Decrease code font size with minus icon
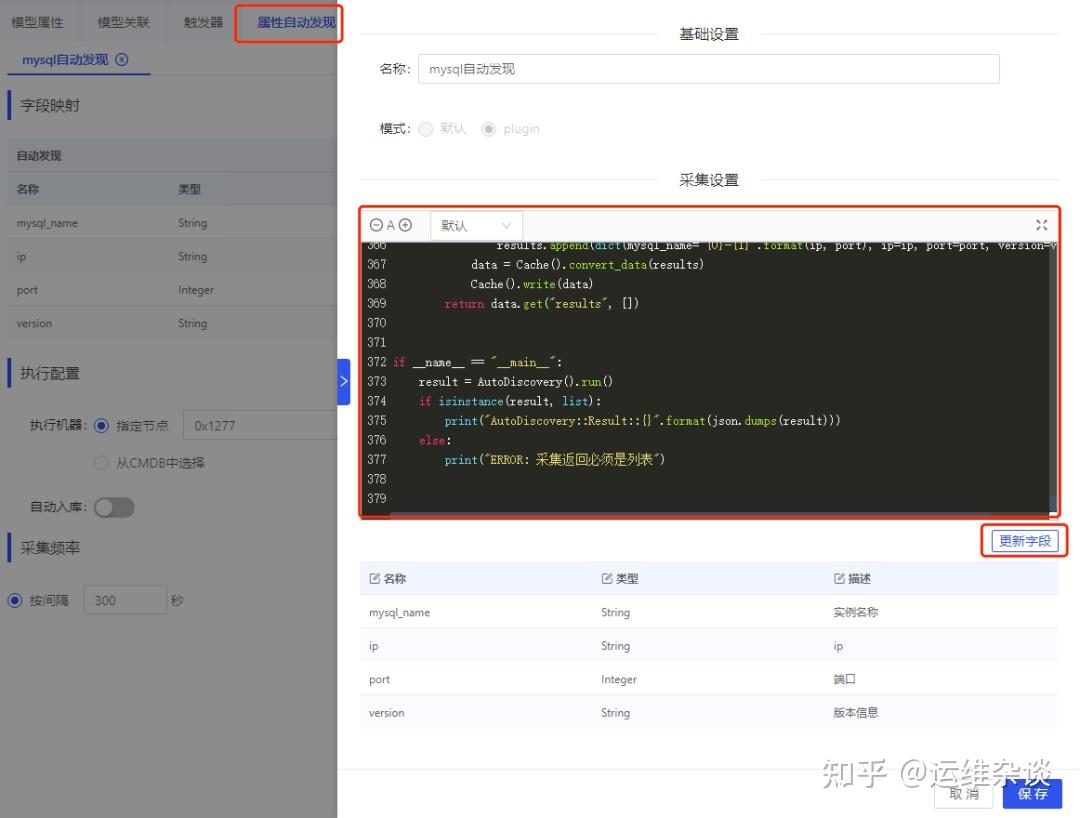 [x=377, y=225]
